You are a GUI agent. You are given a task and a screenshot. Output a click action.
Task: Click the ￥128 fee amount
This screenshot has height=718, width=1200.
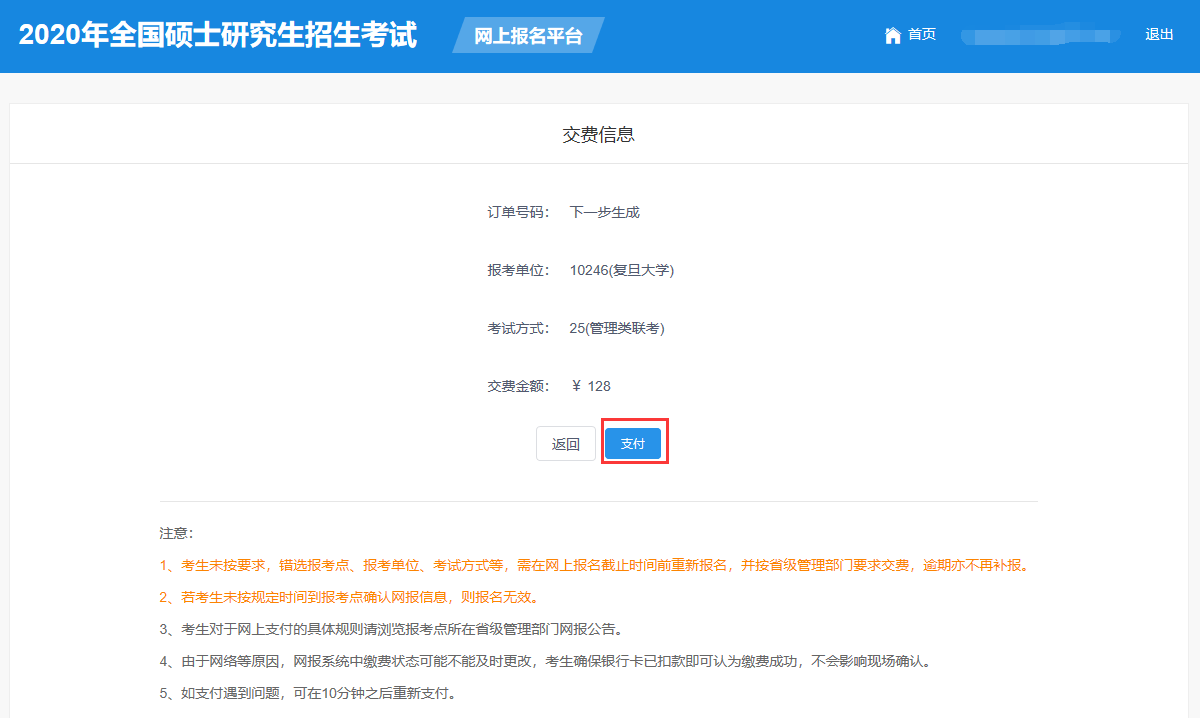pos(590,386)
